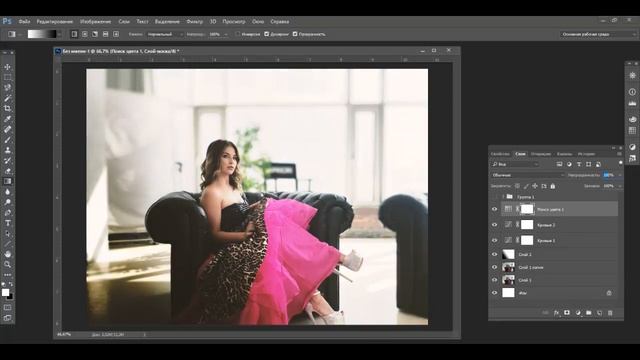This screenshot has width=640, height=360.
Task: Switch to the Channels tab
Action: tap(564, 154)
